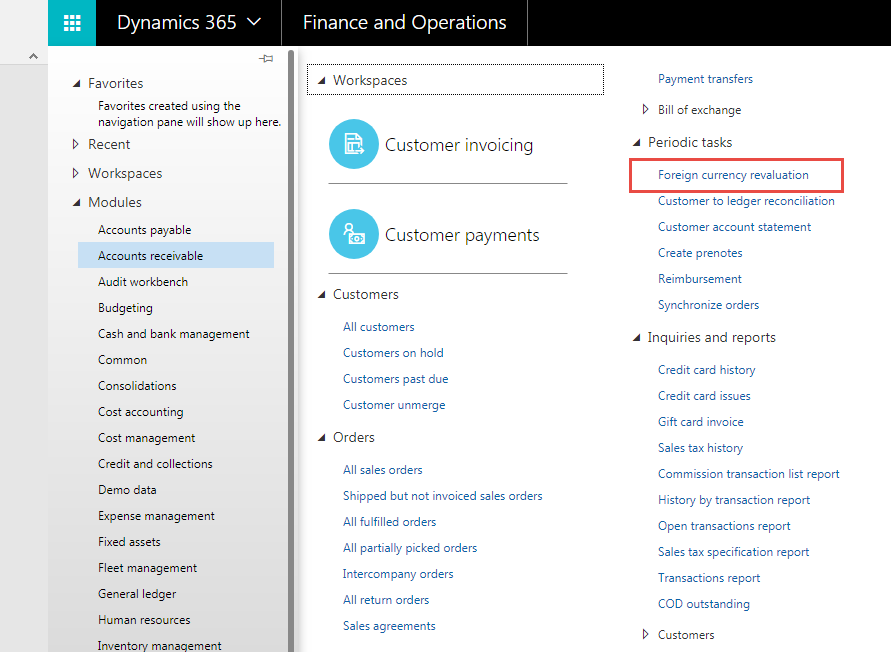Click the Customer payments workspace icon
This screenshot has width=891, height=652.
[354, 235]
